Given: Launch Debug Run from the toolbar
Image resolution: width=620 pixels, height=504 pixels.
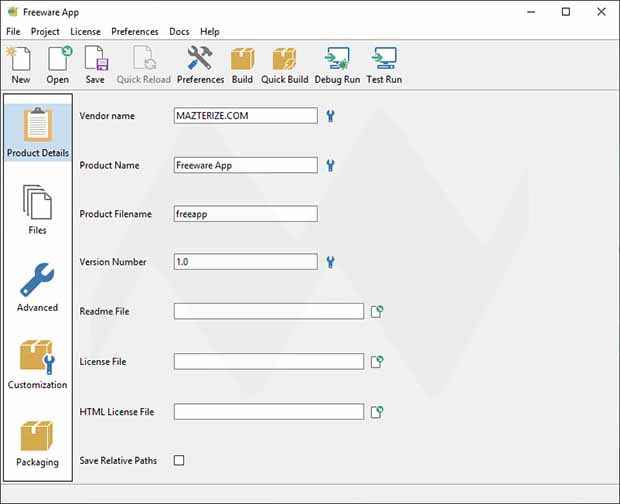Looking at the screenshot, I should tap(337, 64).
